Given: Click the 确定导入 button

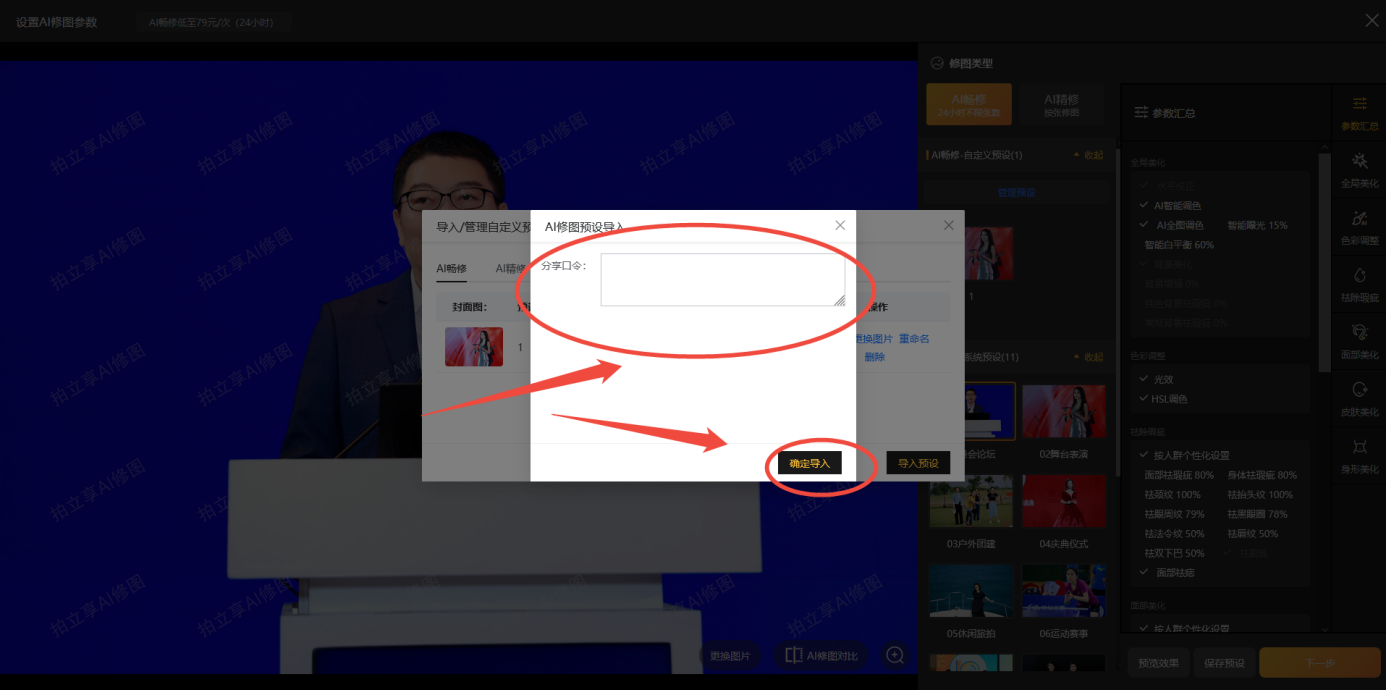Looking at the screenshot, I should click(x=810, y=463).
